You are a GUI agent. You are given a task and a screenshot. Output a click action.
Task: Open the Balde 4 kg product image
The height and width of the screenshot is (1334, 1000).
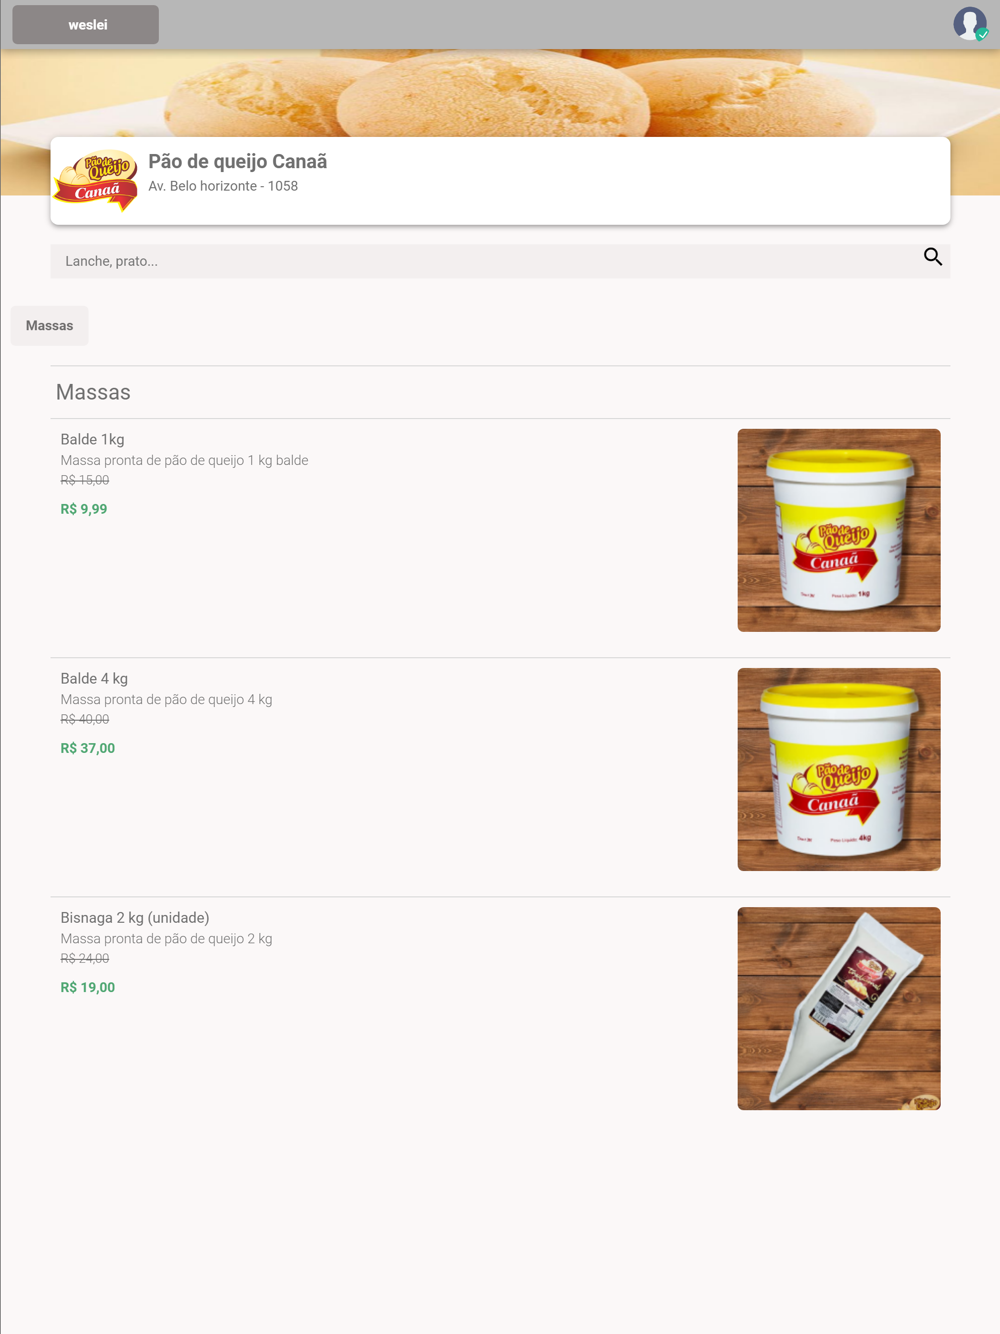[839, 769]
